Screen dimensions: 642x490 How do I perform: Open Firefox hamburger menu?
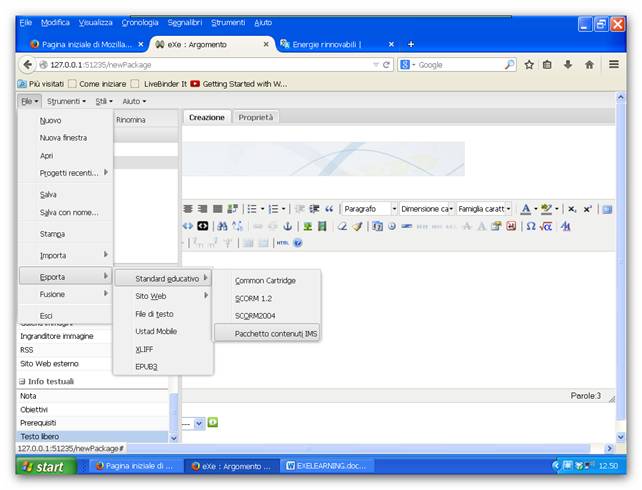point(614,64)
